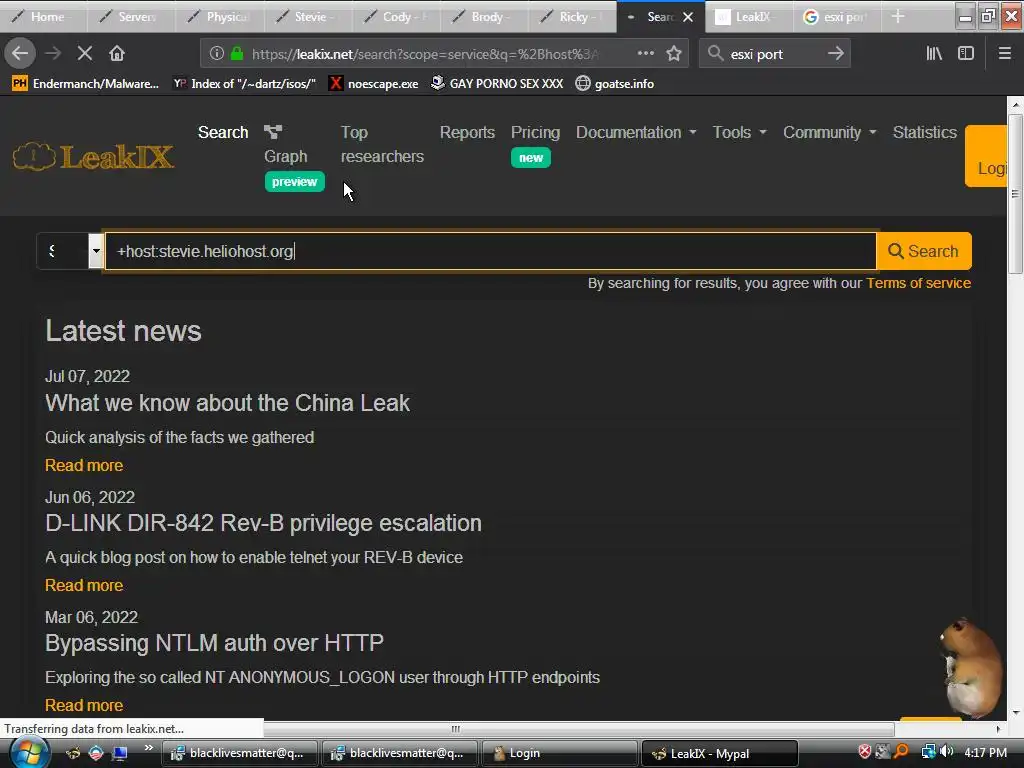Click the hamster image on the page
This screenshot has width=1024, height=768.
[972, 667]
